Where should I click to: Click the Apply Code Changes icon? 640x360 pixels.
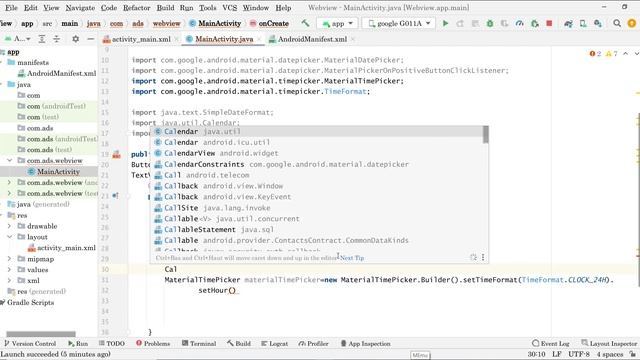[475, 23]
